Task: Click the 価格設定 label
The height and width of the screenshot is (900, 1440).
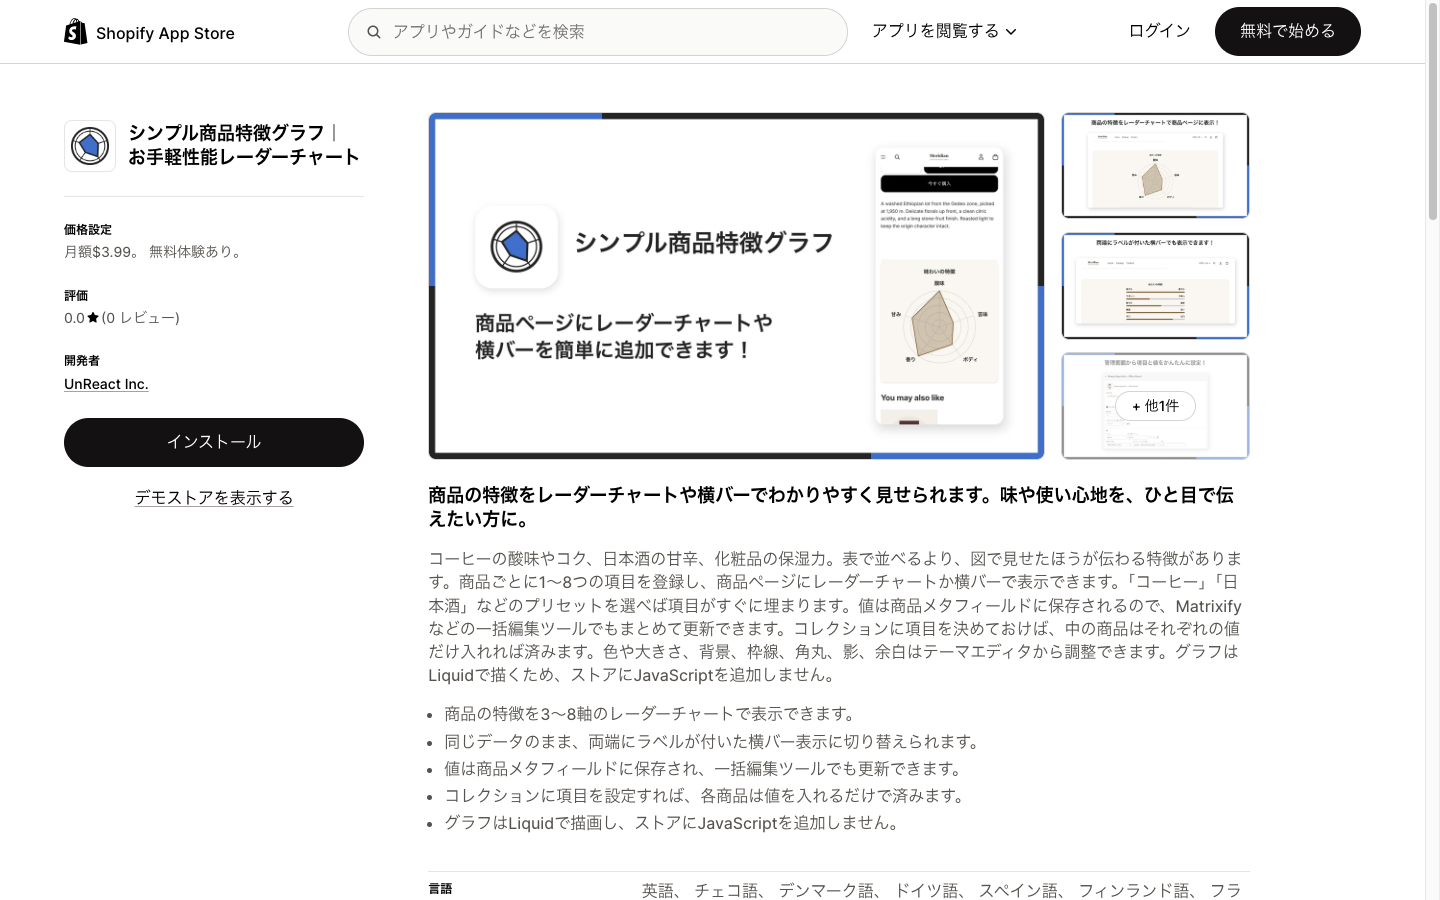Action: pos(88,230)
